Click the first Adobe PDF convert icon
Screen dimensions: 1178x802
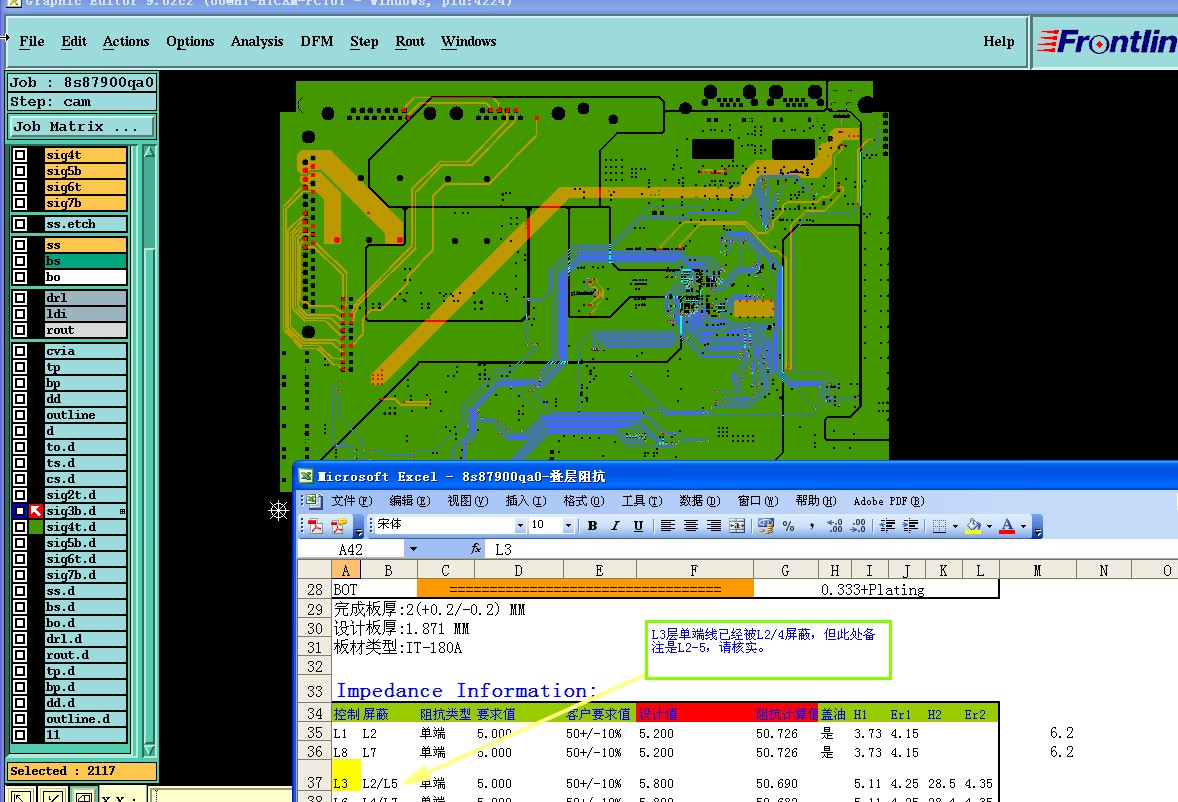point(316,526)
